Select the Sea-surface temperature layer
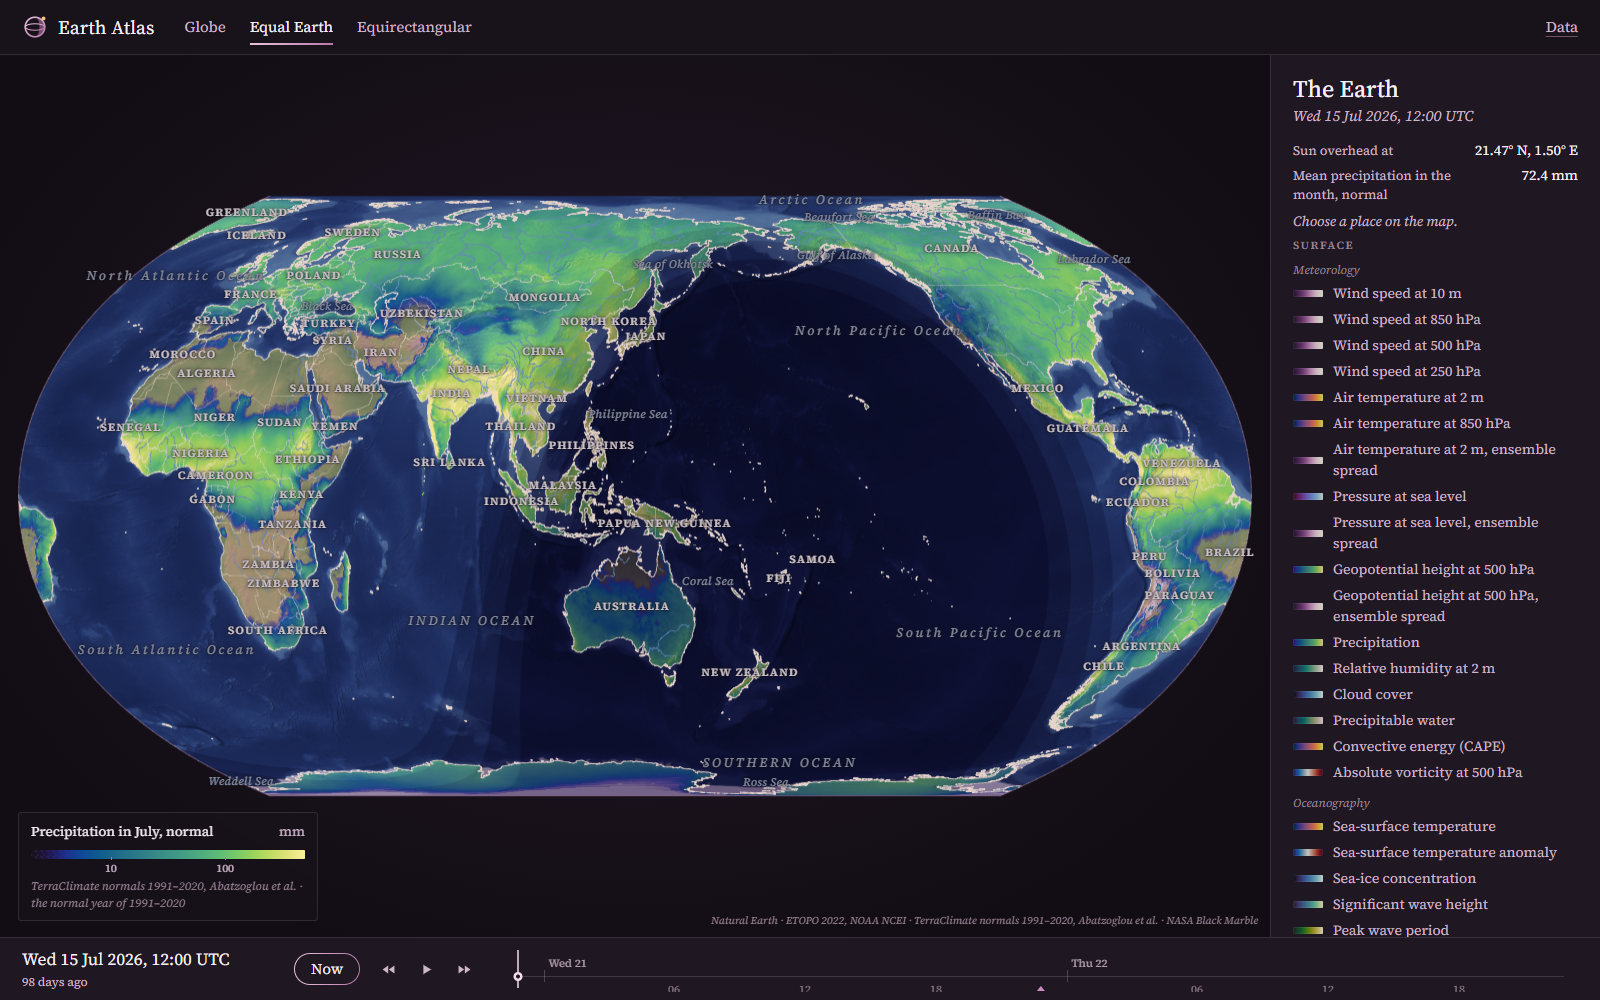The image size is (1600, 1000). coord(1437,826)
